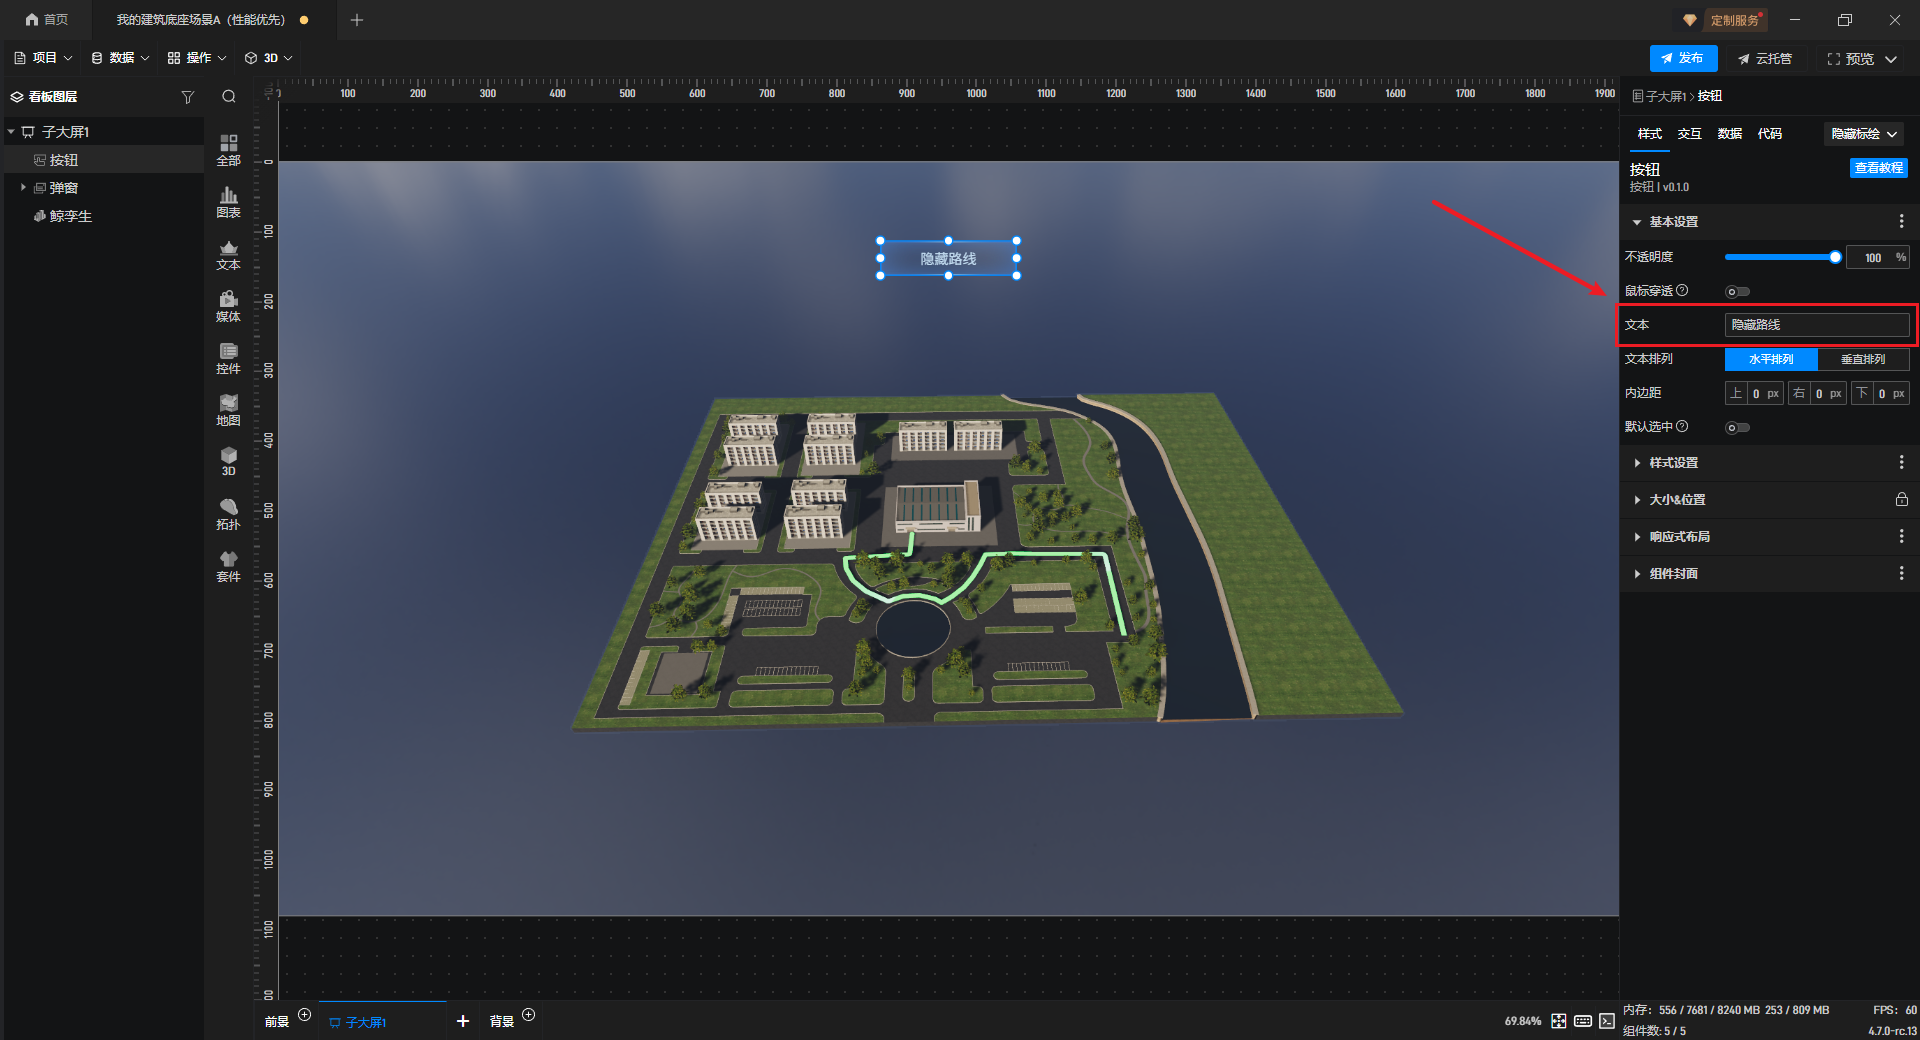The width and height of the screenshot is (1920, 1040).
Task: Open the 图表 (charts) component category
Action: click(228, 202)
